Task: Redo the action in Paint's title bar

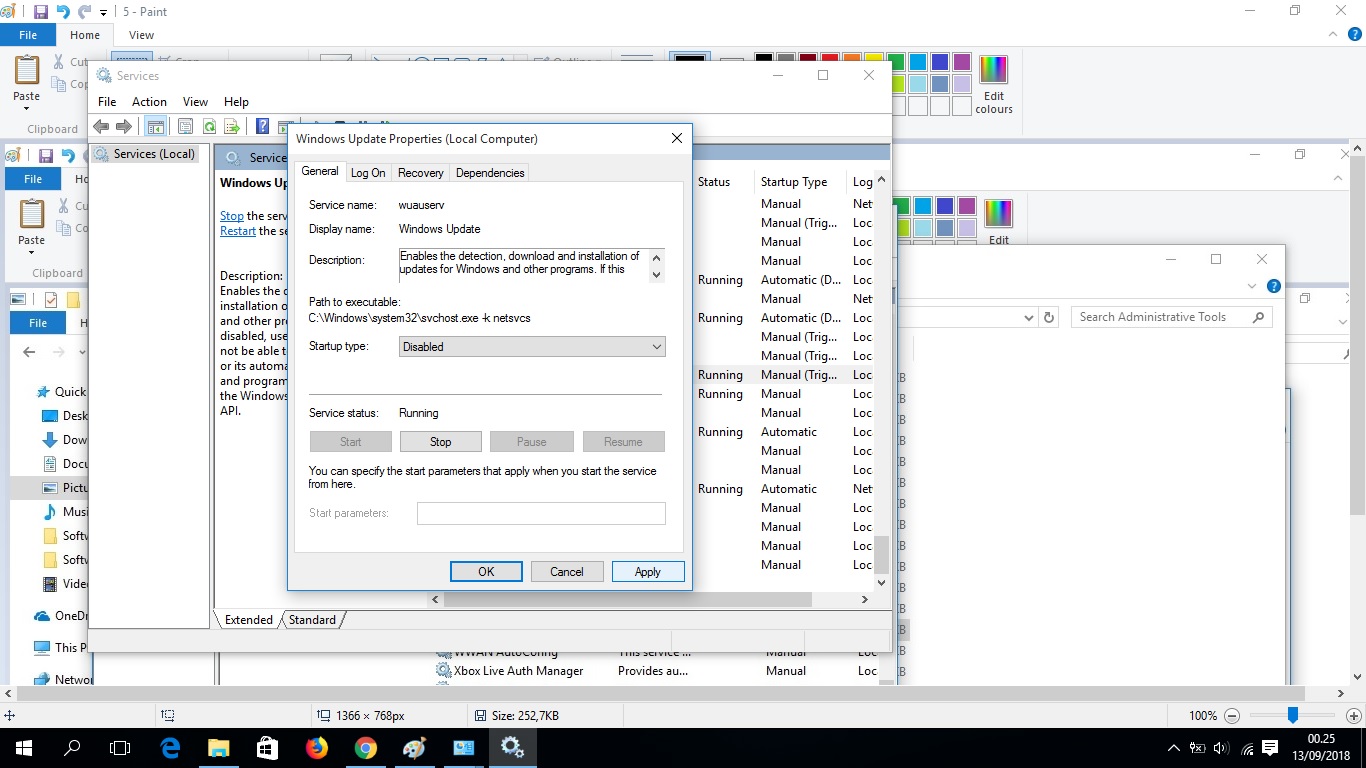Action: (85, 12)
